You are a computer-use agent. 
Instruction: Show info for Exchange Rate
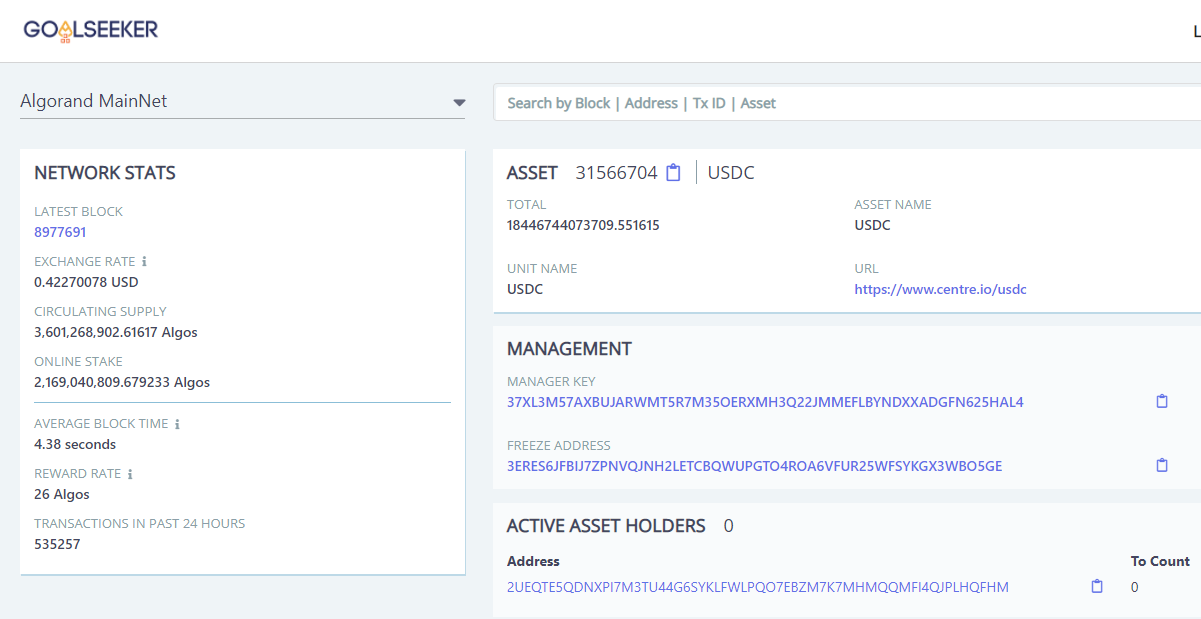click(145, 262)
